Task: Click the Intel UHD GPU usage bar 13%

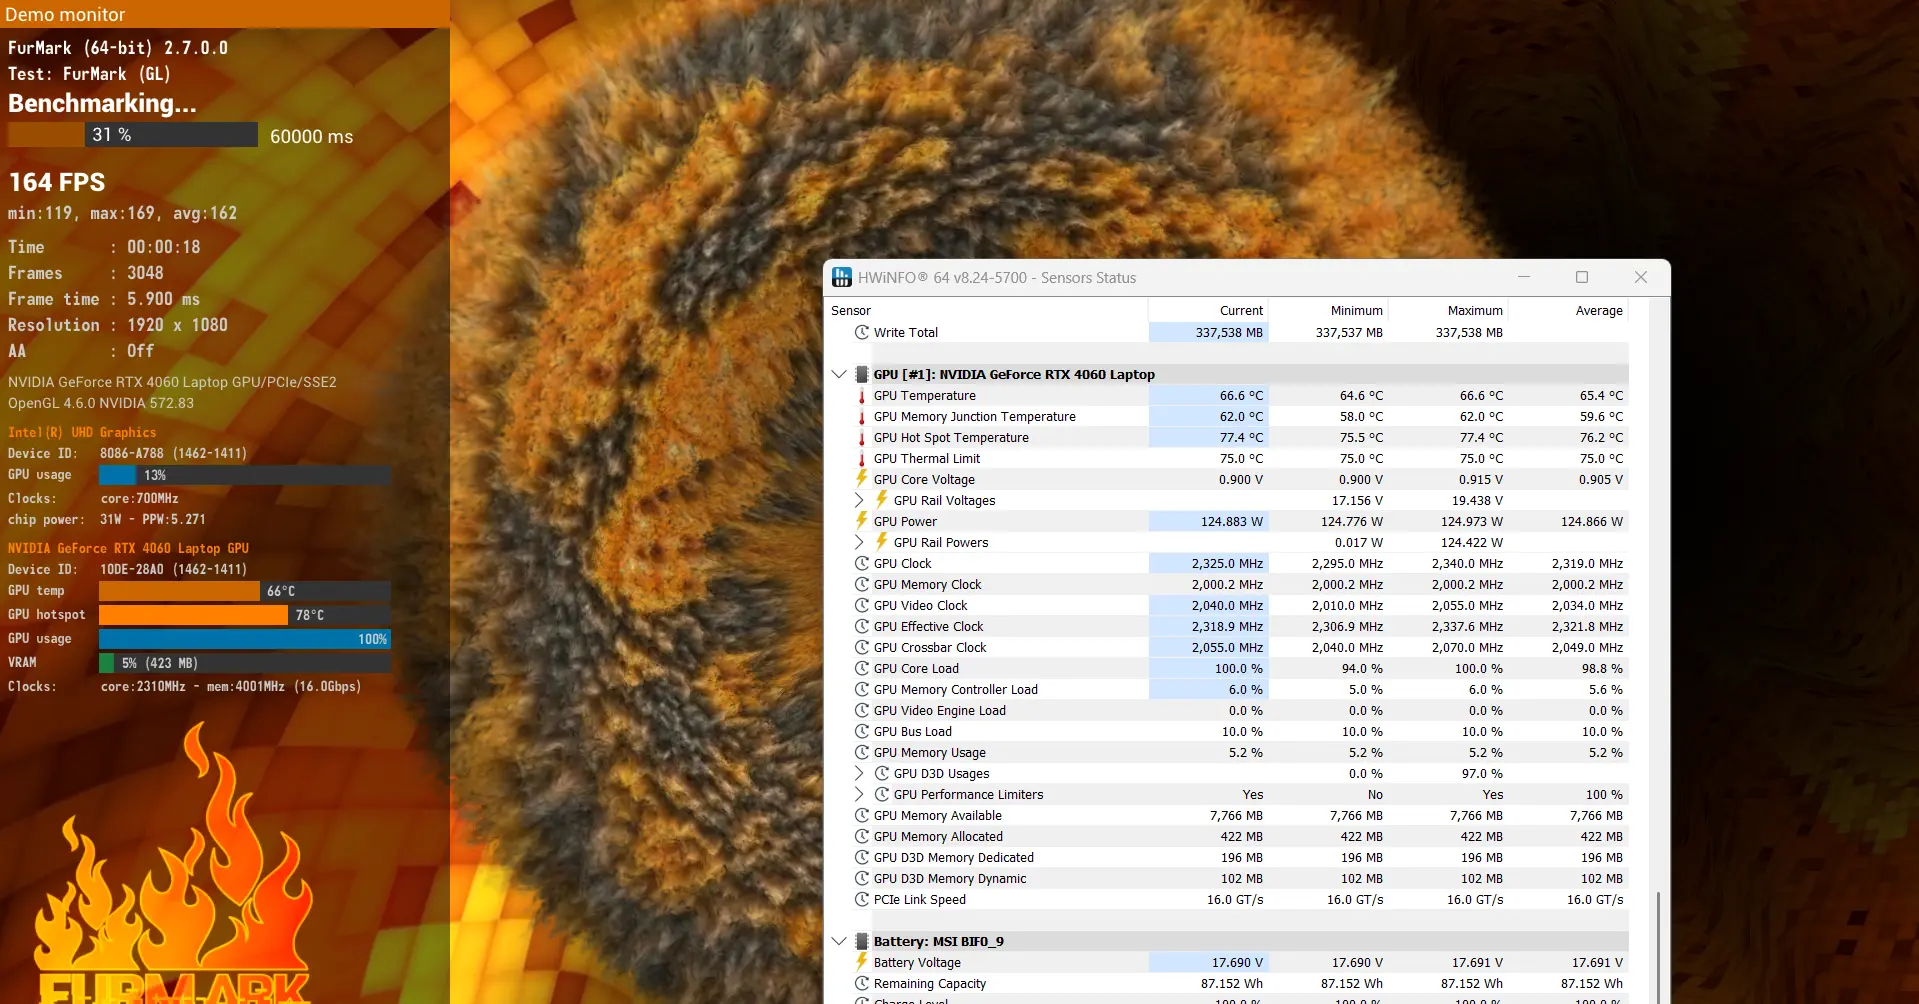Action: 245,475
